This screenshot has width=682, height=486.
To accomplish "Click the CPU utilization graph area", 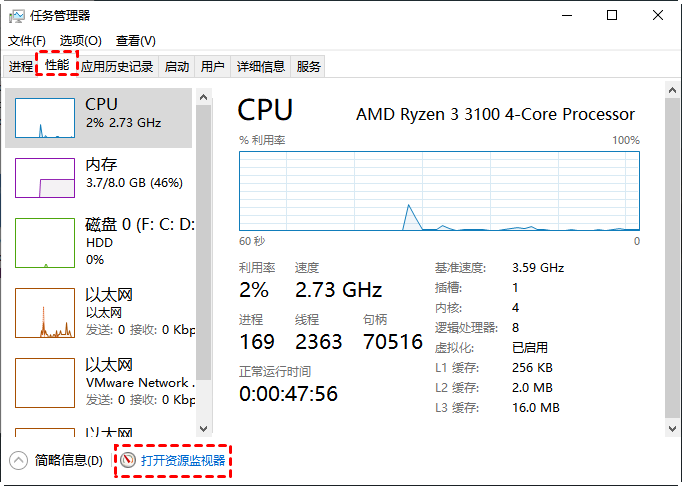I will pyautogui.click(x=439, y=190).
